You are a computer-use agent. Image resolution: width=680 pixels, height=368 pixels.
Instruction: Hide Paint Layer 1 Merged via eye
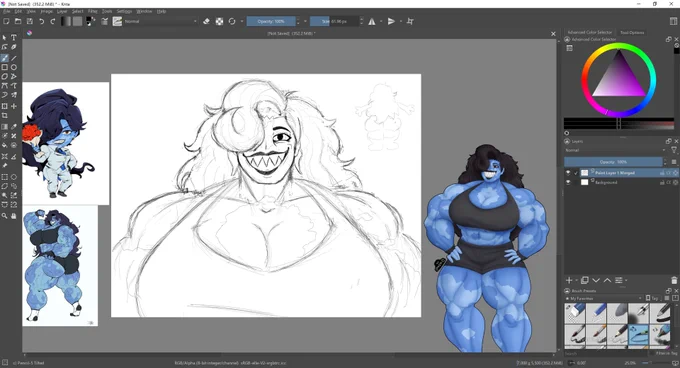point(568,173)
